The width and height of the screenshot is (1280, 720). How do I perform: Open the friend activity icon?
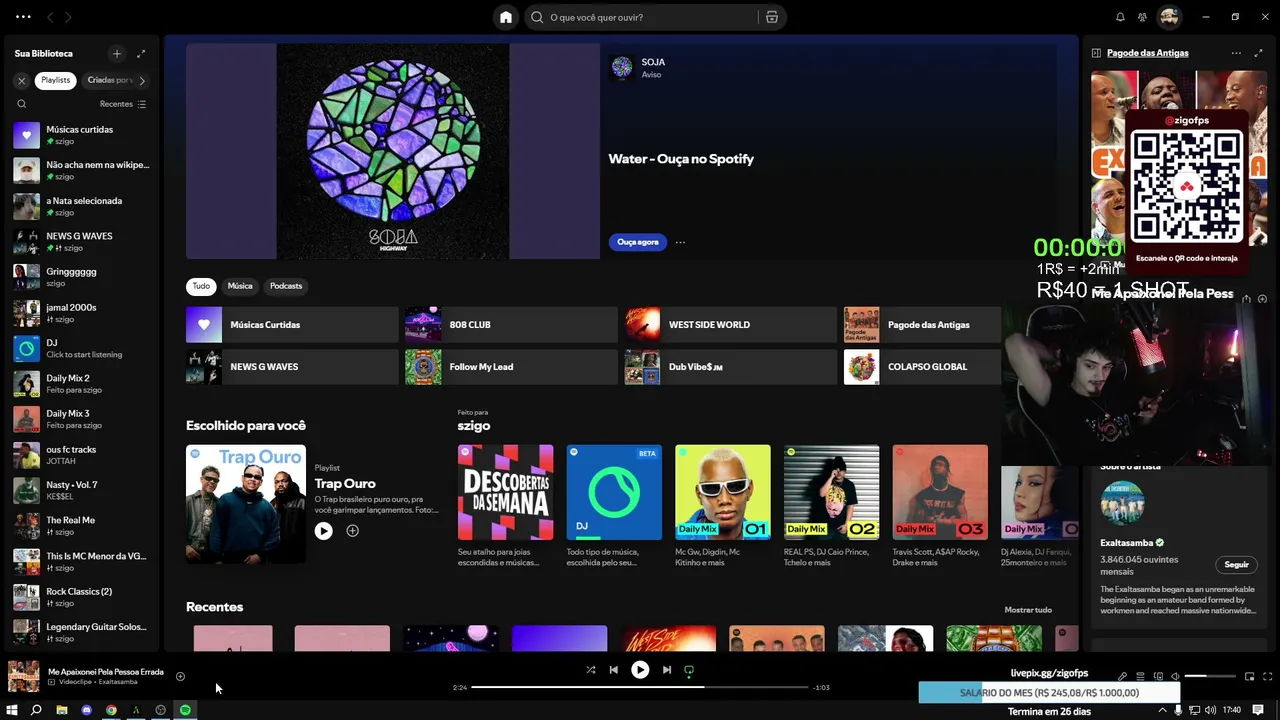point(1142,17)
